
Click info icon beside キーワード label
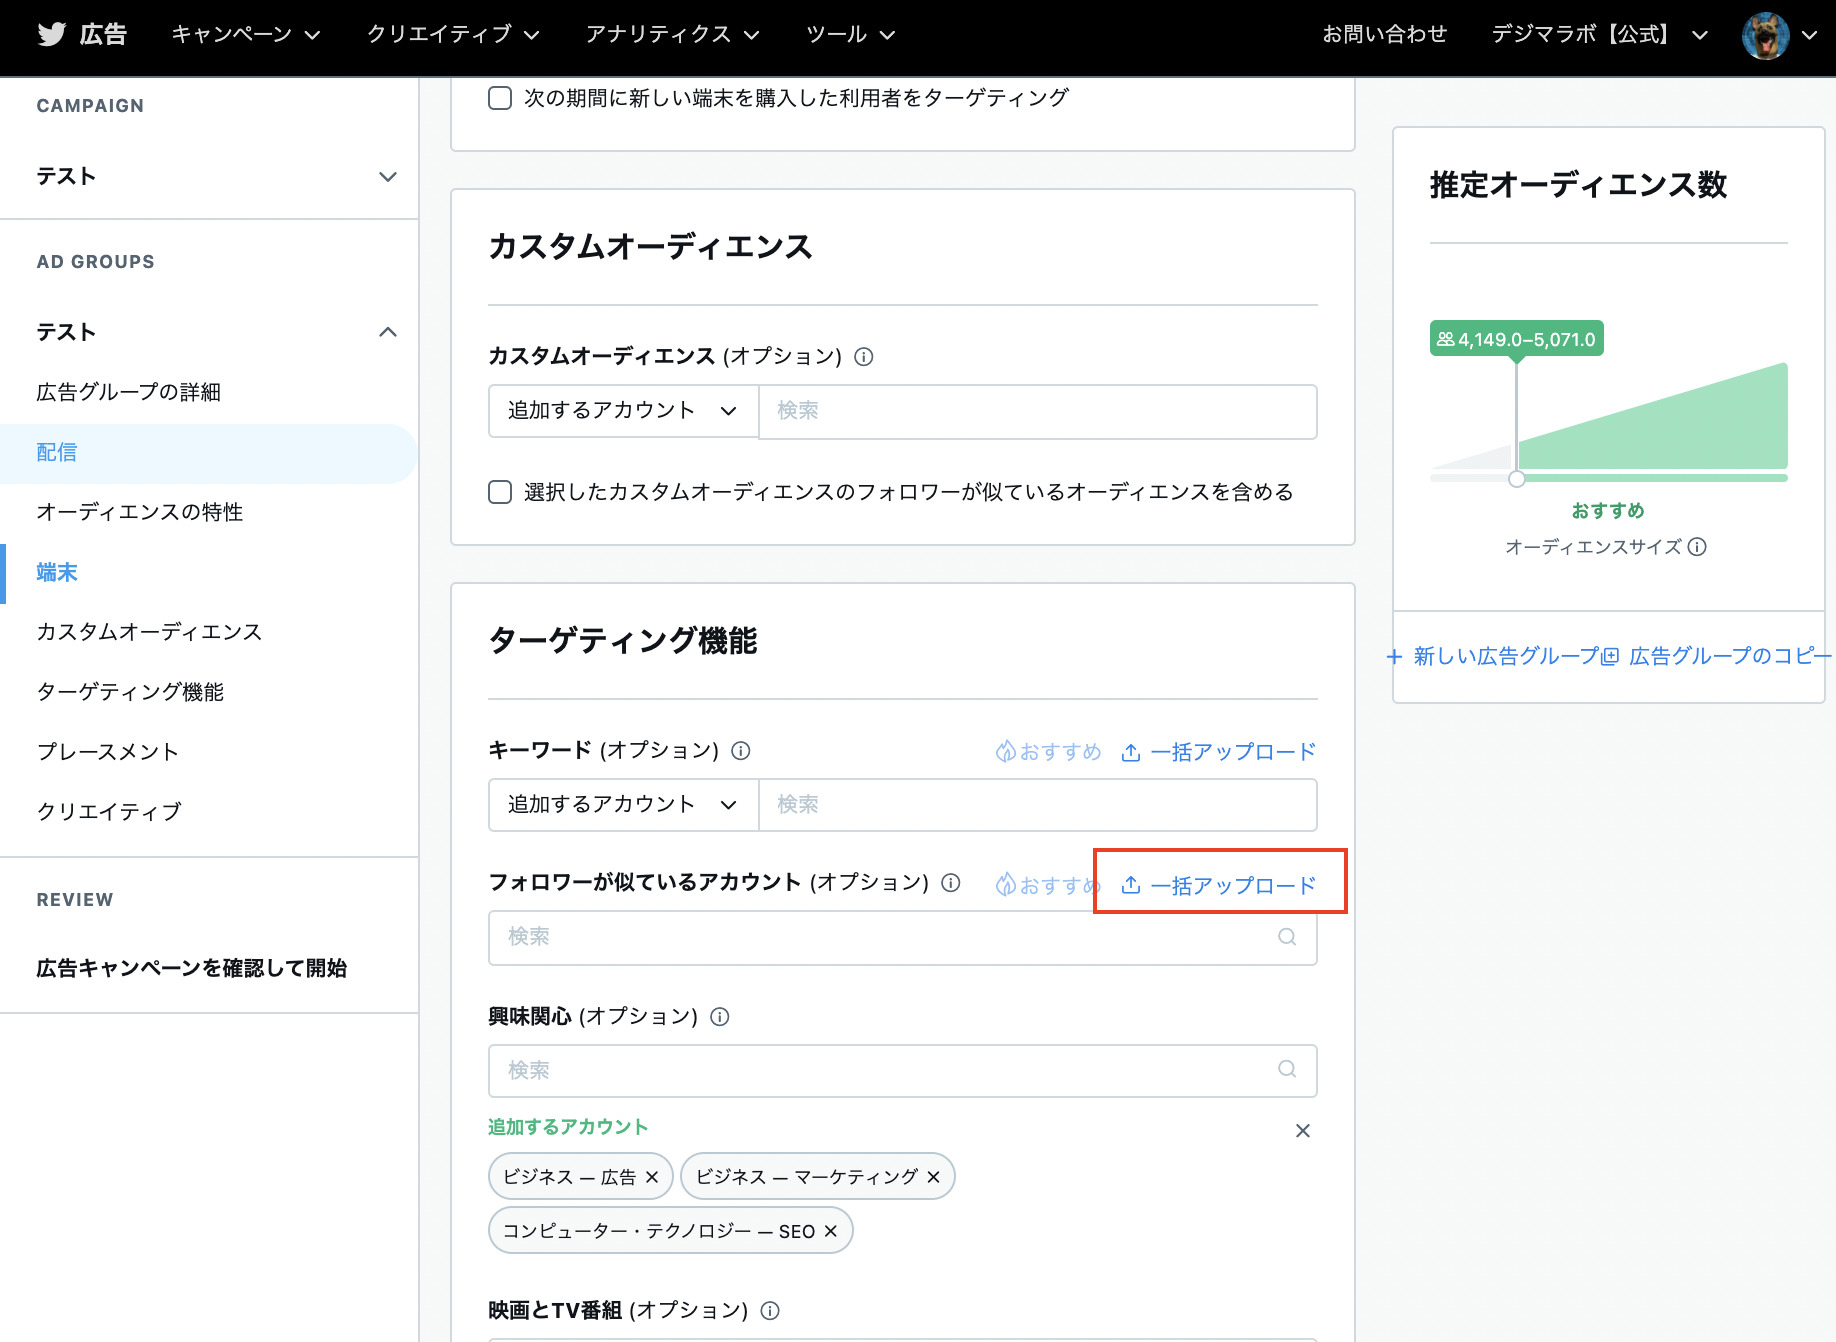pos(741,751)
